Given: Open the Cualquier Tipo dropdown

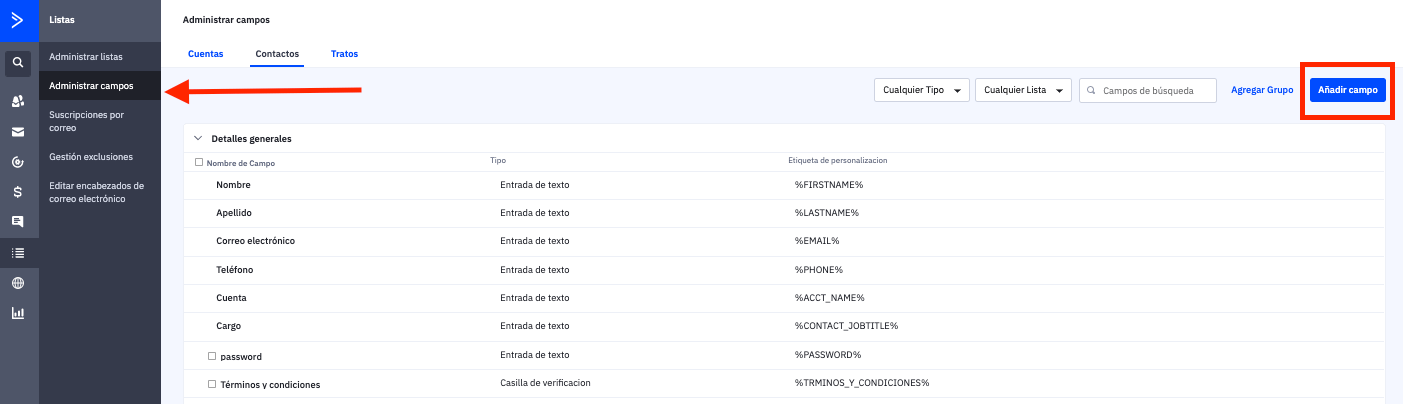Looking at the screenshot, I should (x=921, y=90).
